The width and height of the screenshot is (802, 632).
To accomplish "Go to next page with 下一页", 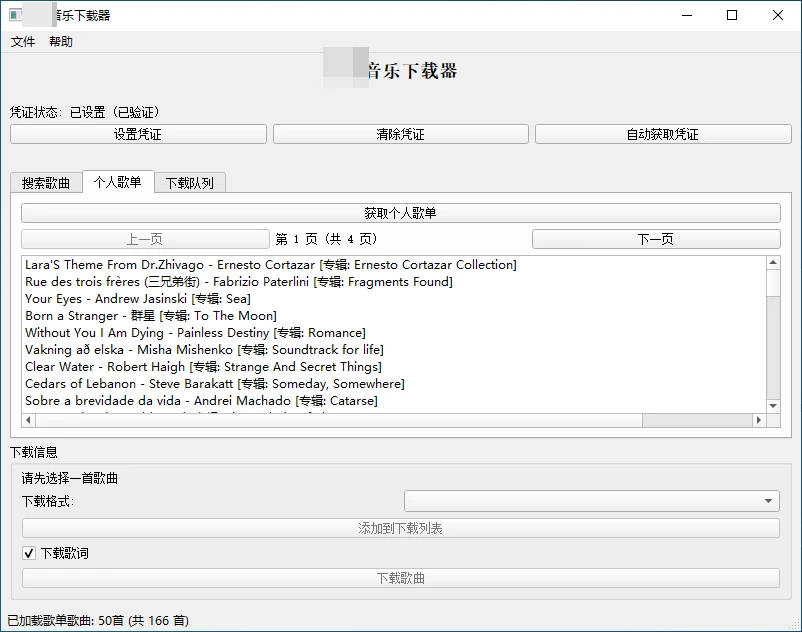I will (656, 239).
